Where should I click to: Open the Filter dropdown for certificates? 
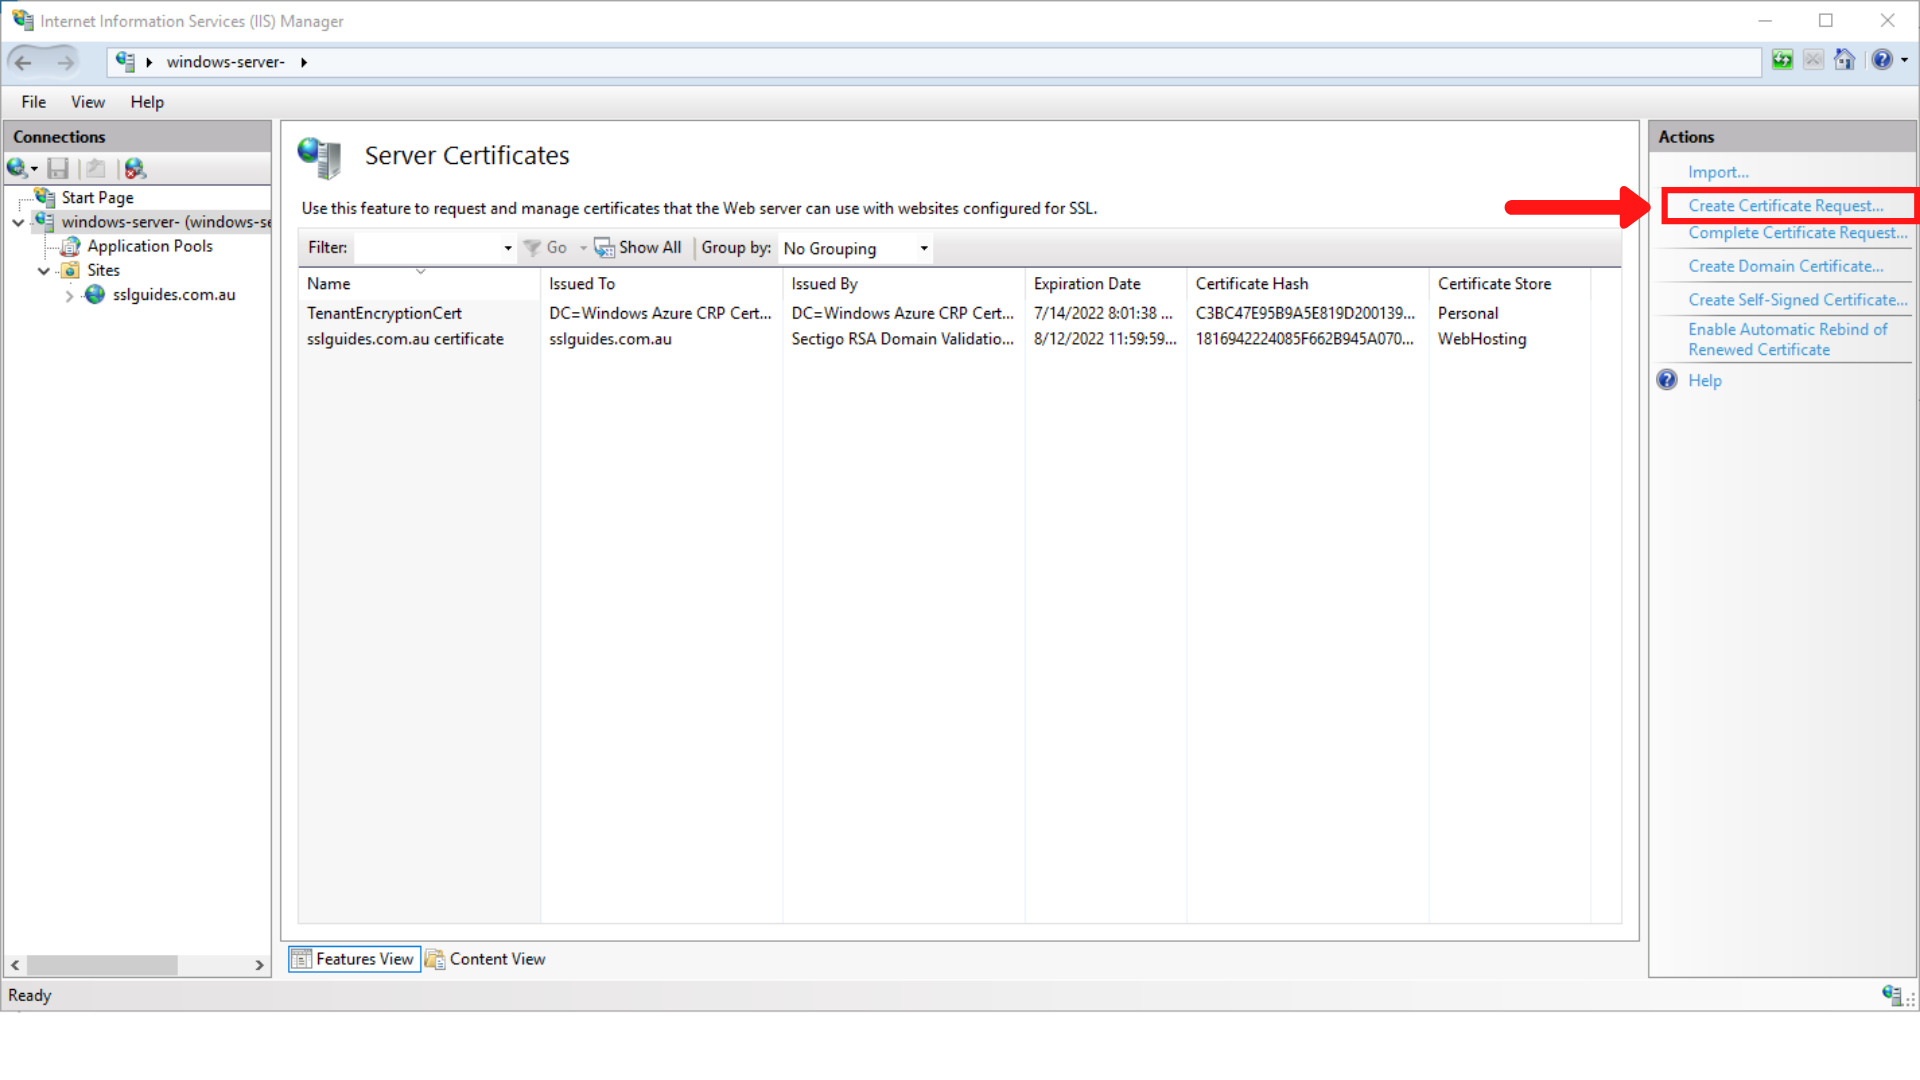point(505,248)
